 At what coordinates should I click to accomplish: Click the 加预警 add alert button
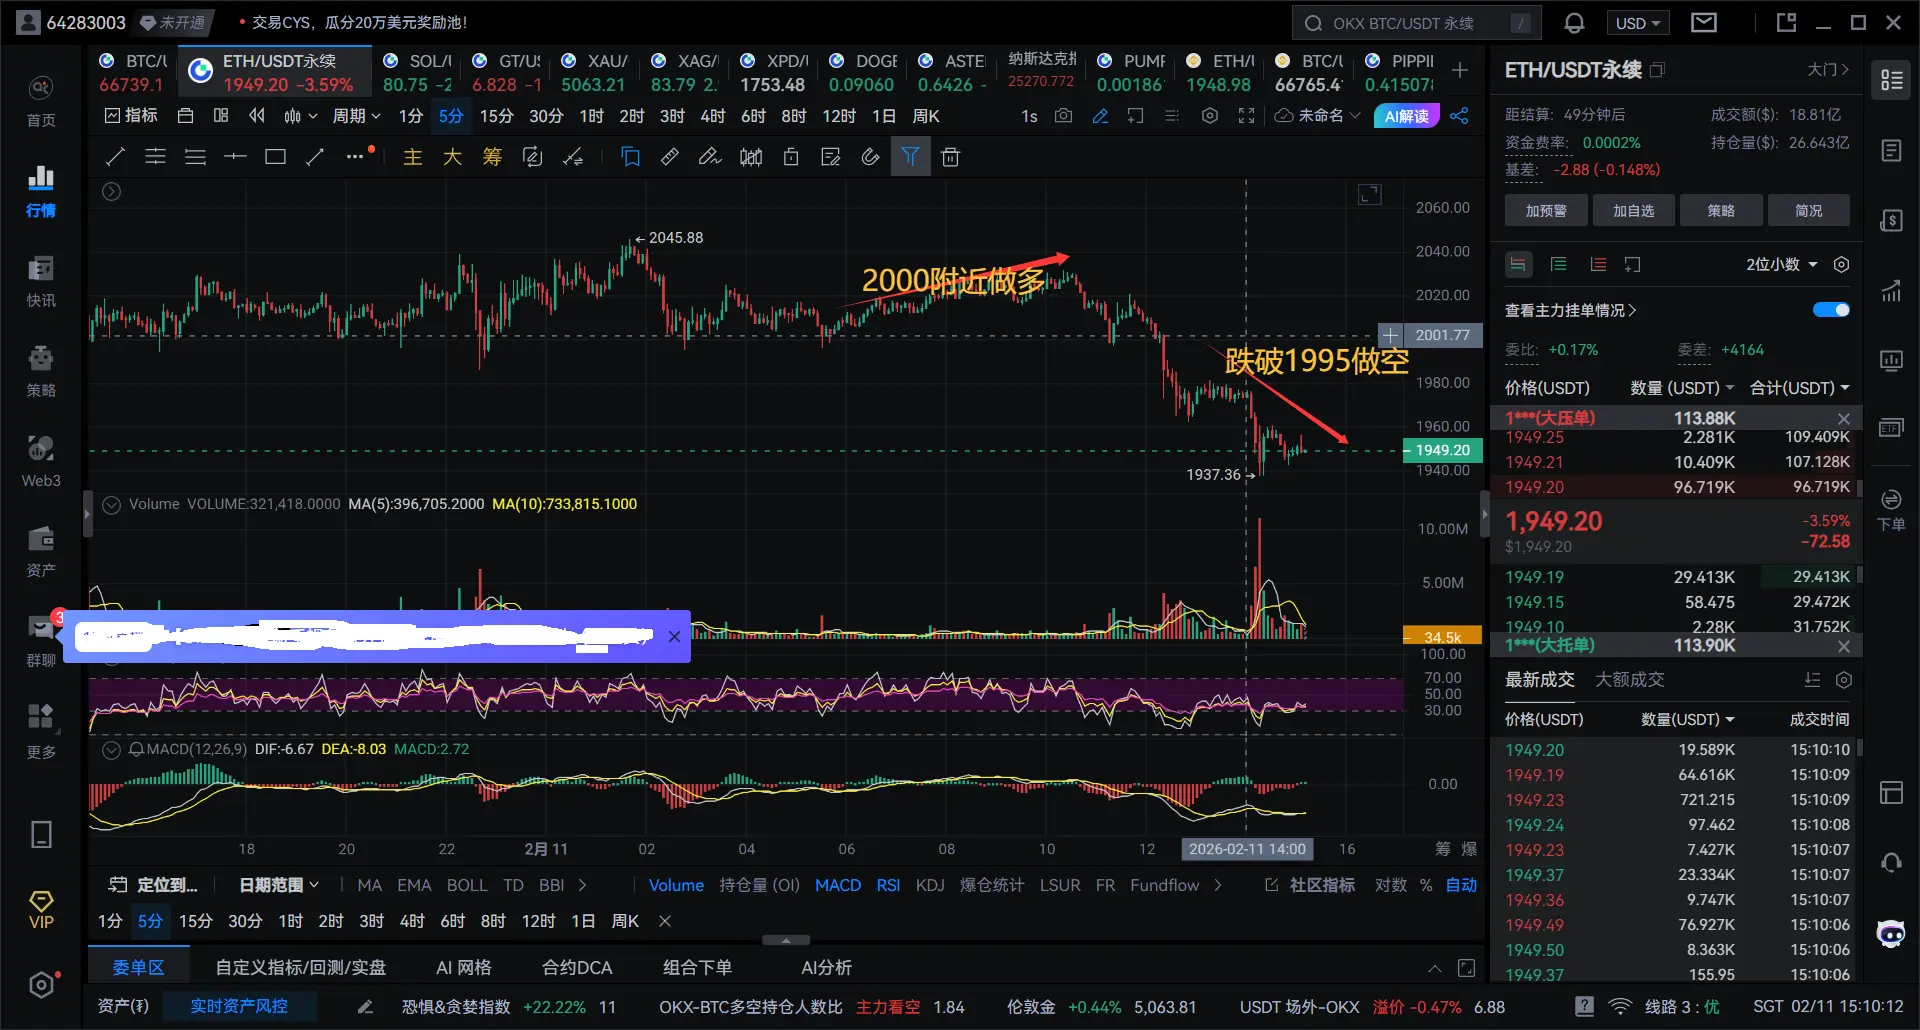point(1546,211)
